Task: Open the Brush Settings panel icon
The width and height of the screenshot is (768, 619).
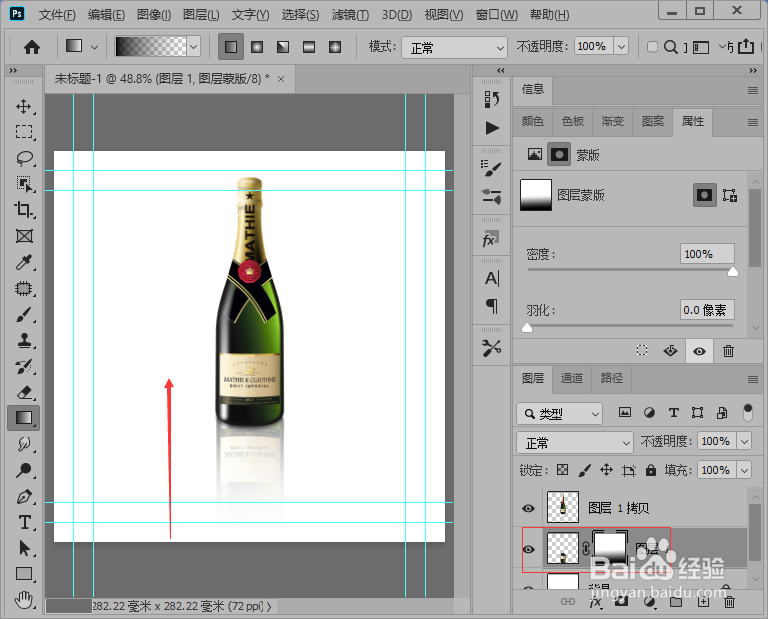Action: [491, 169]
